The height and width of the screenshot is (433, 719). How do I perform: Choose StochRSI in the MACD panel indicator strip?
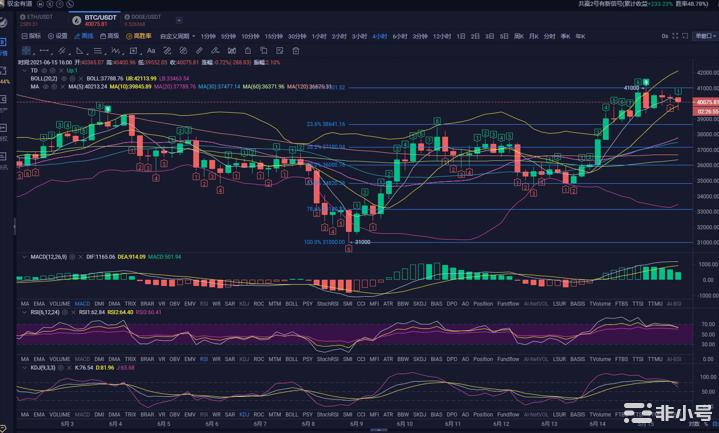[x=327, y=304]
